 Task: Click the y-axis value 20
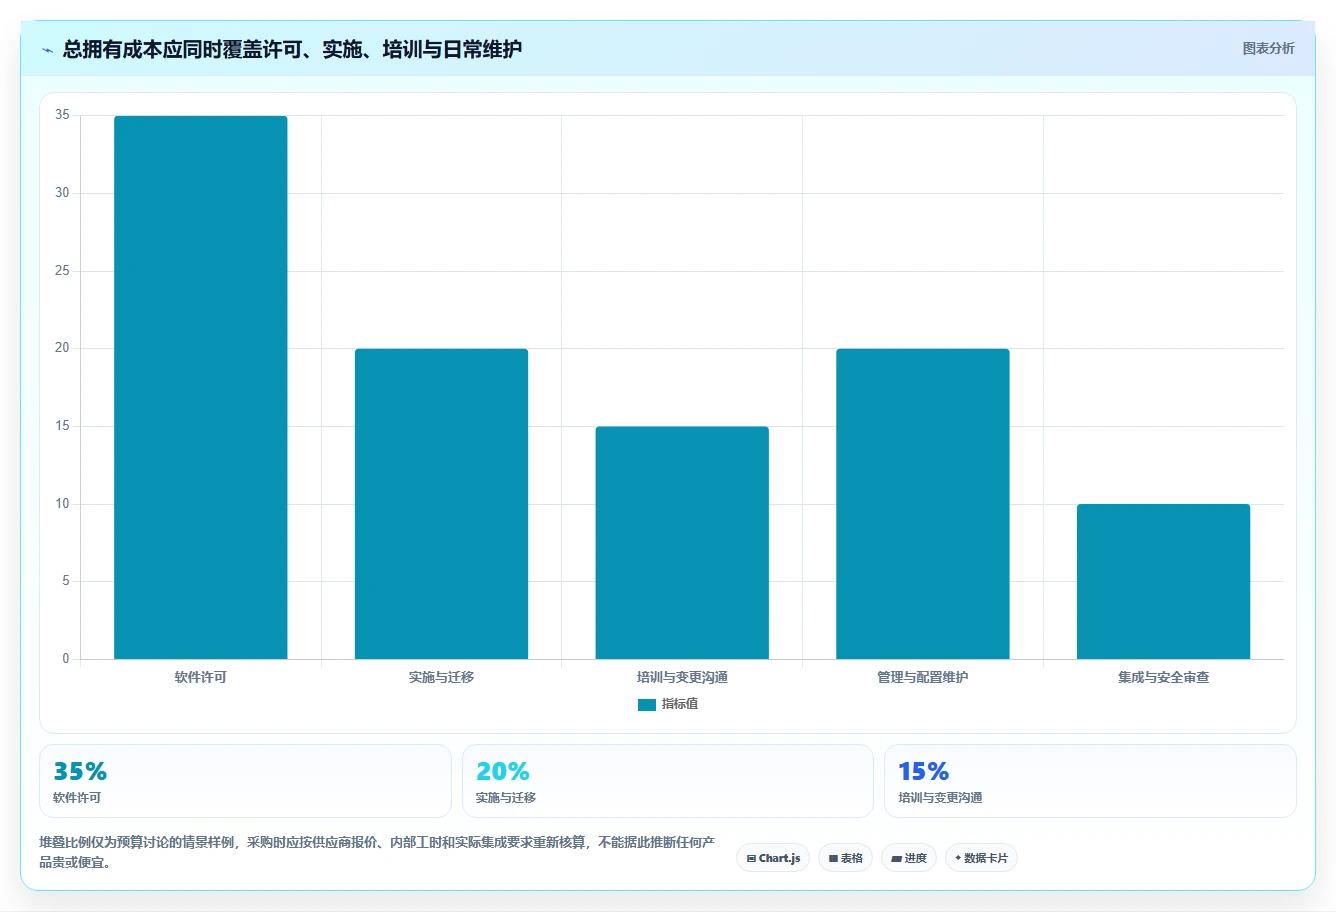click(62, 348)
